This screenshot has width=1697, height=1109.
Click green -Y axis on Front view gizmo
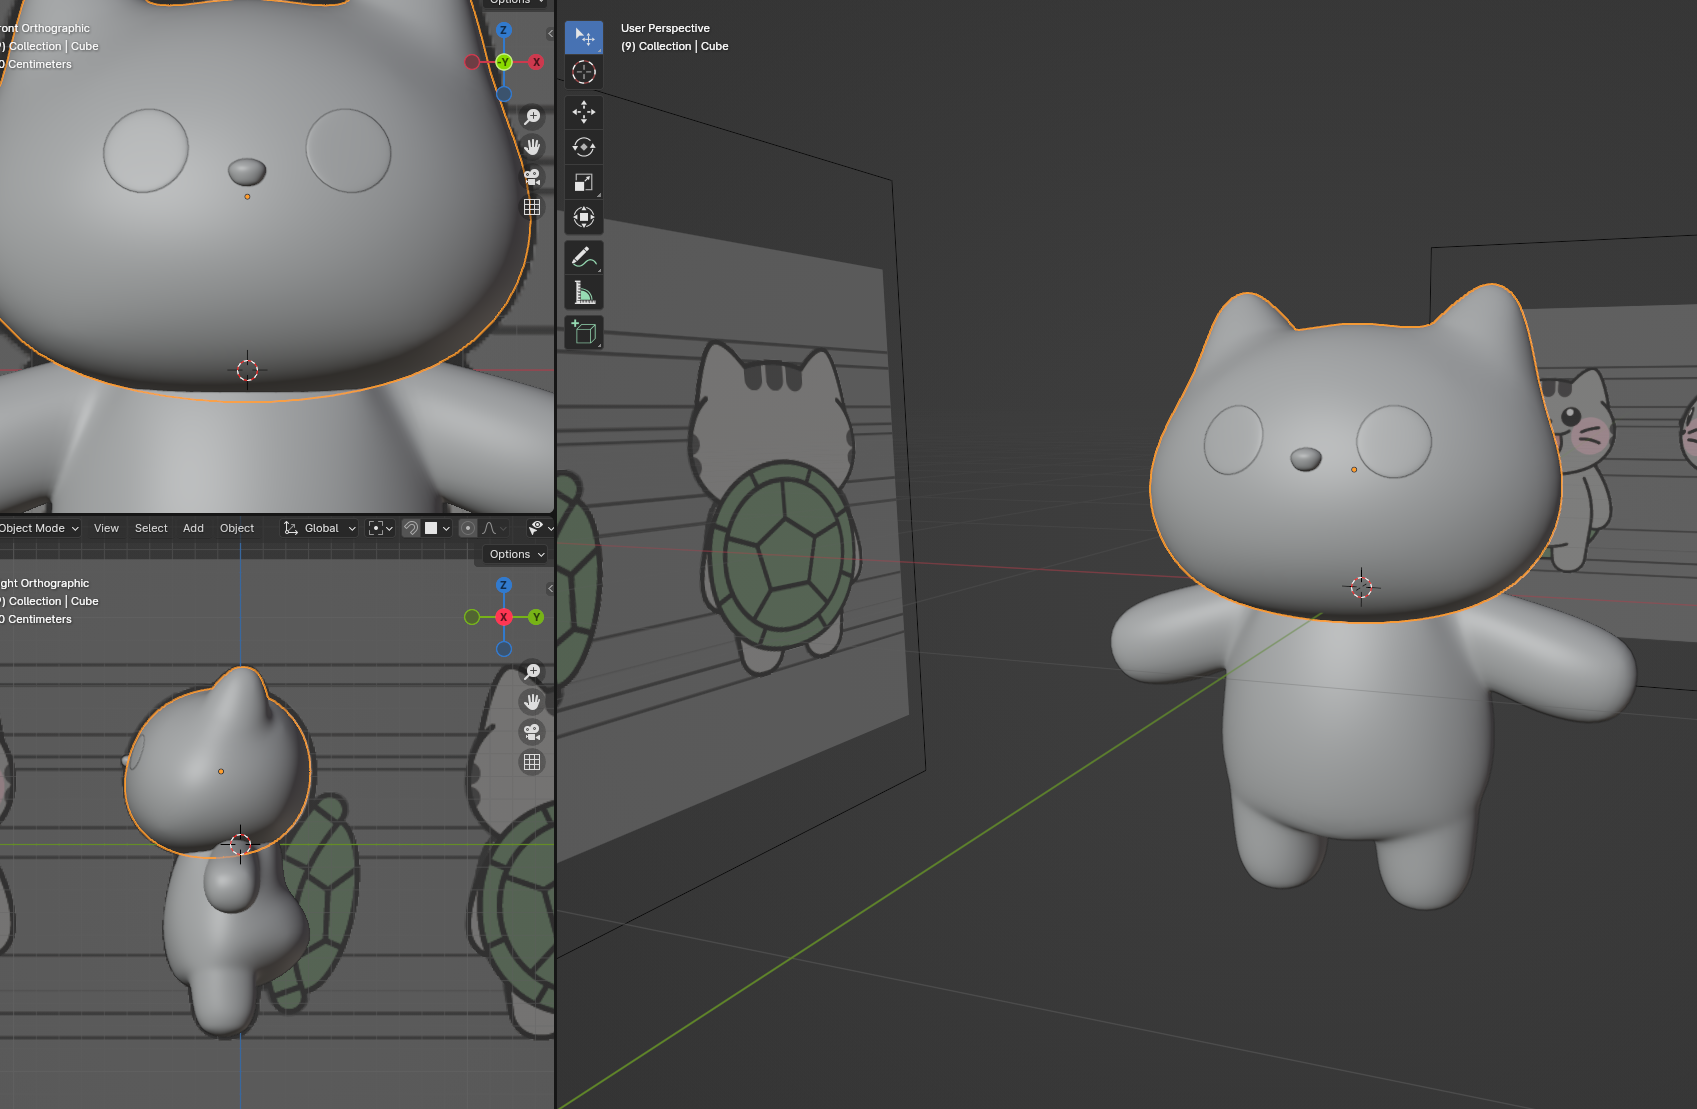tap(504, 62)
